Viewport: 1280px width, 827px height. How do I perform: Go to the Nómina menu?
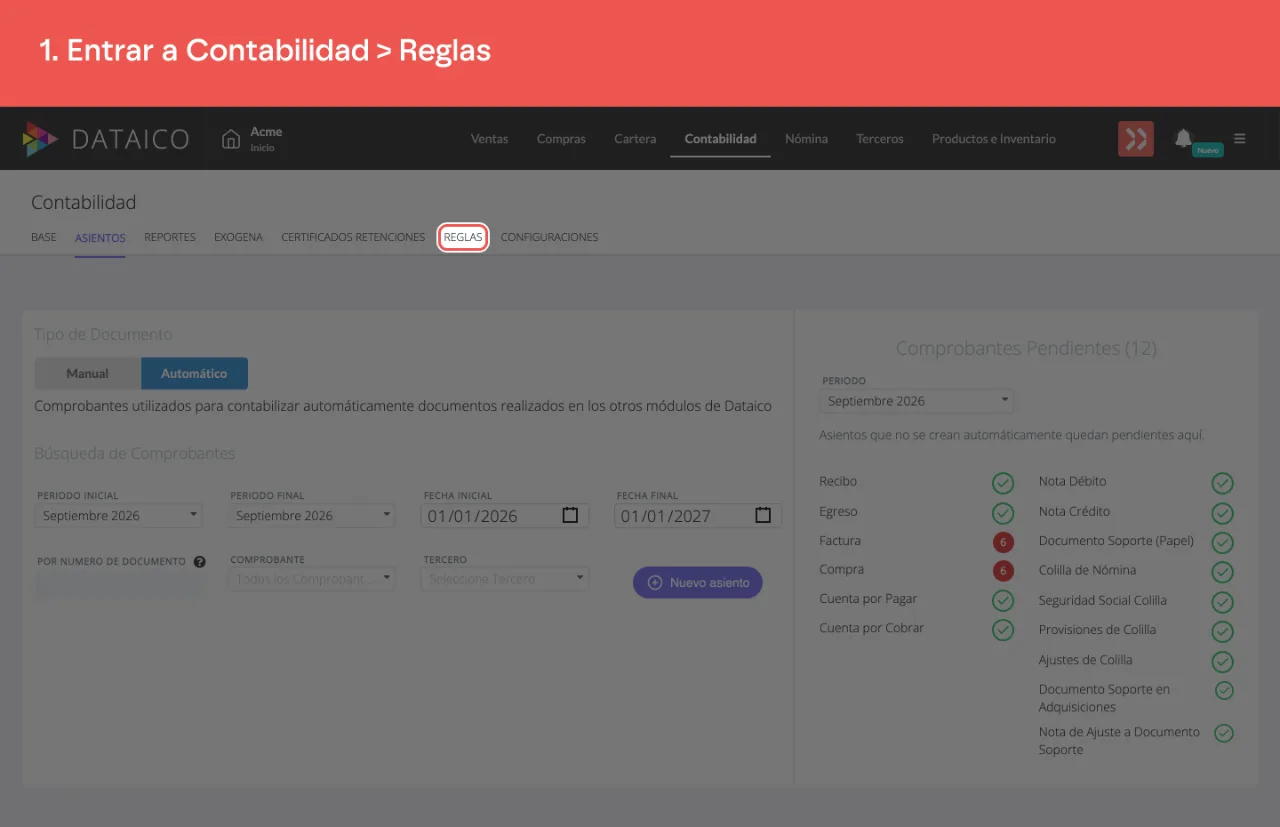pyautogui.click(x=806, y=139)
